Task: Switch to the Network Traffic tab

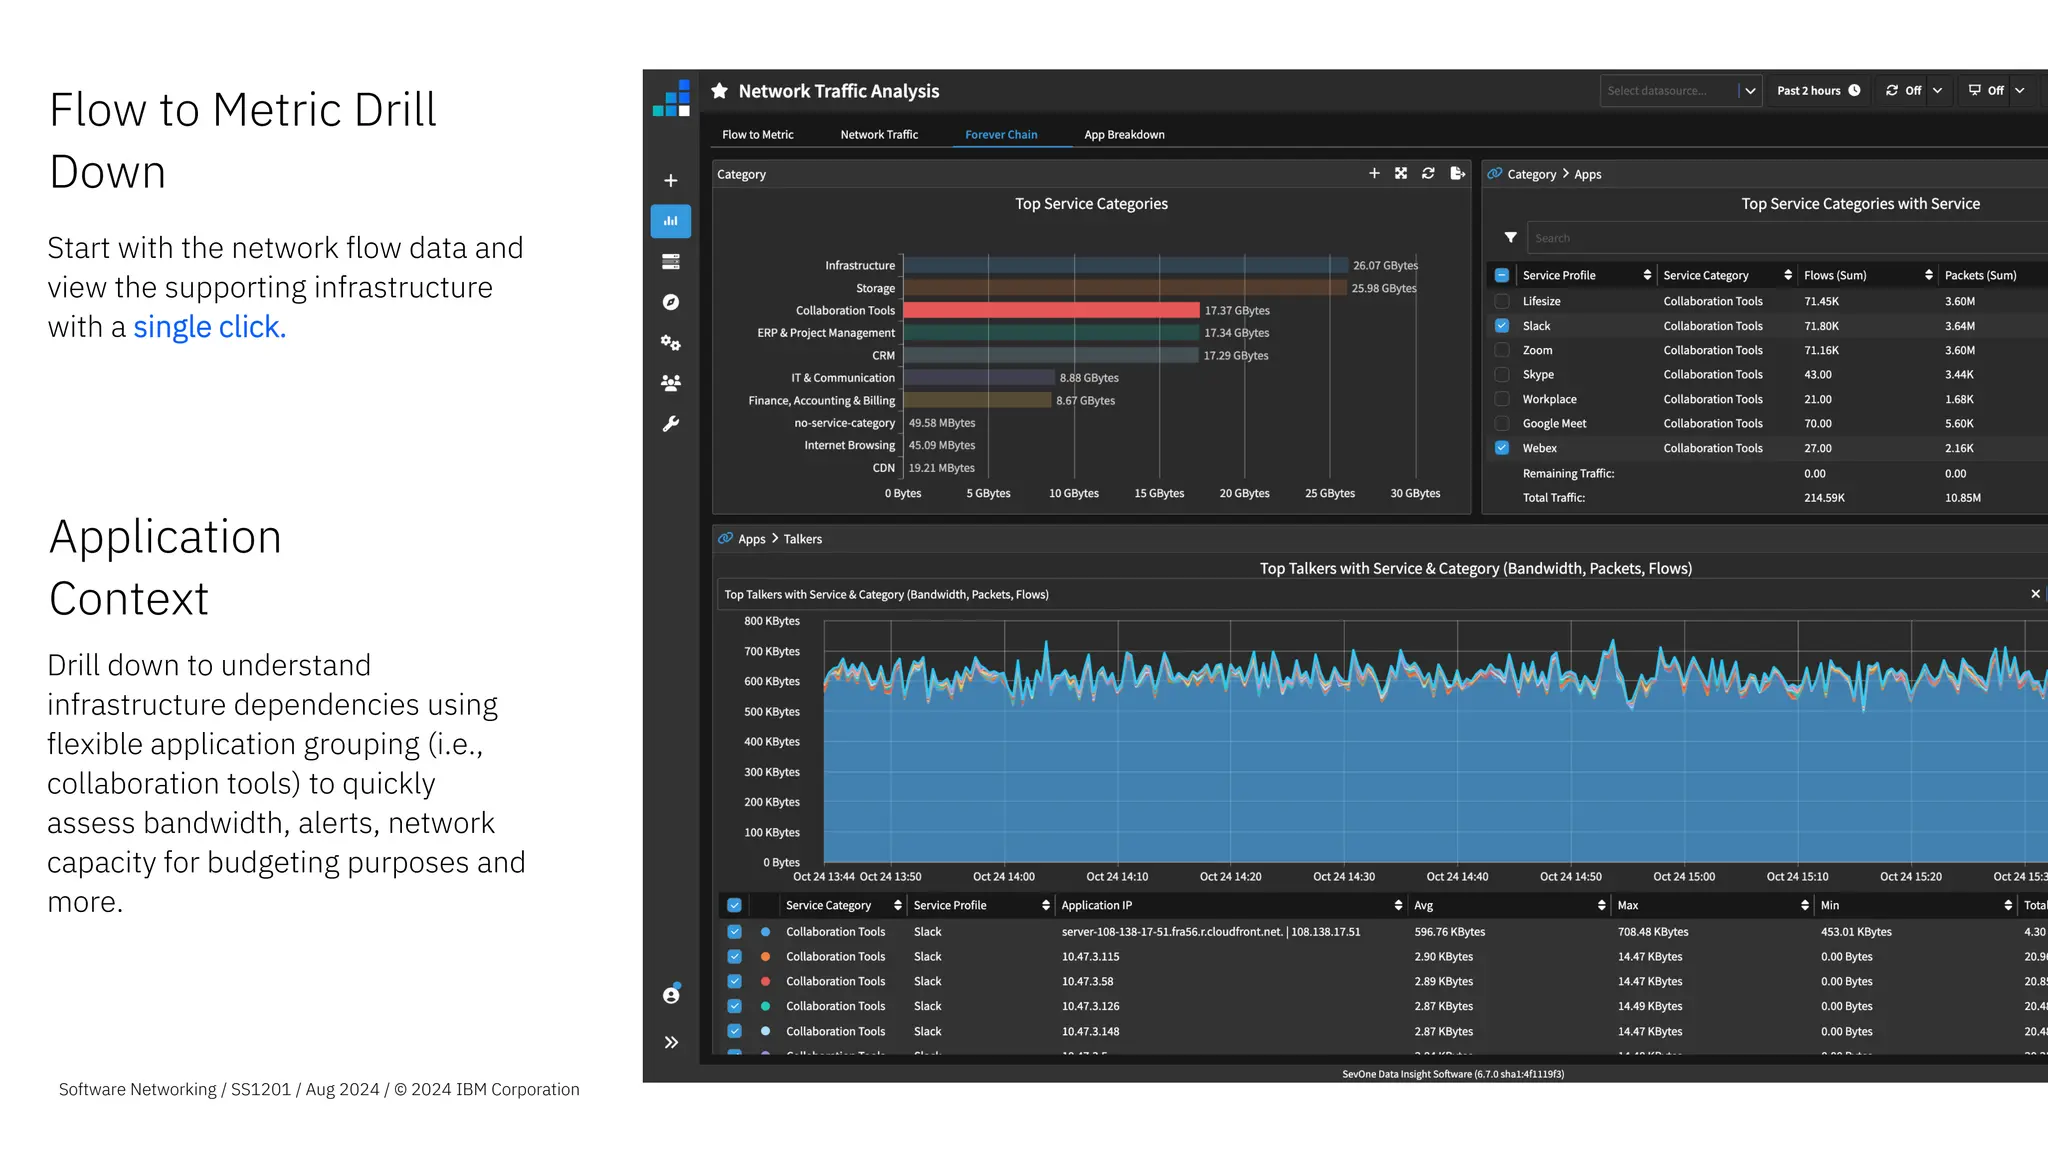Action: tap(879, 134)
